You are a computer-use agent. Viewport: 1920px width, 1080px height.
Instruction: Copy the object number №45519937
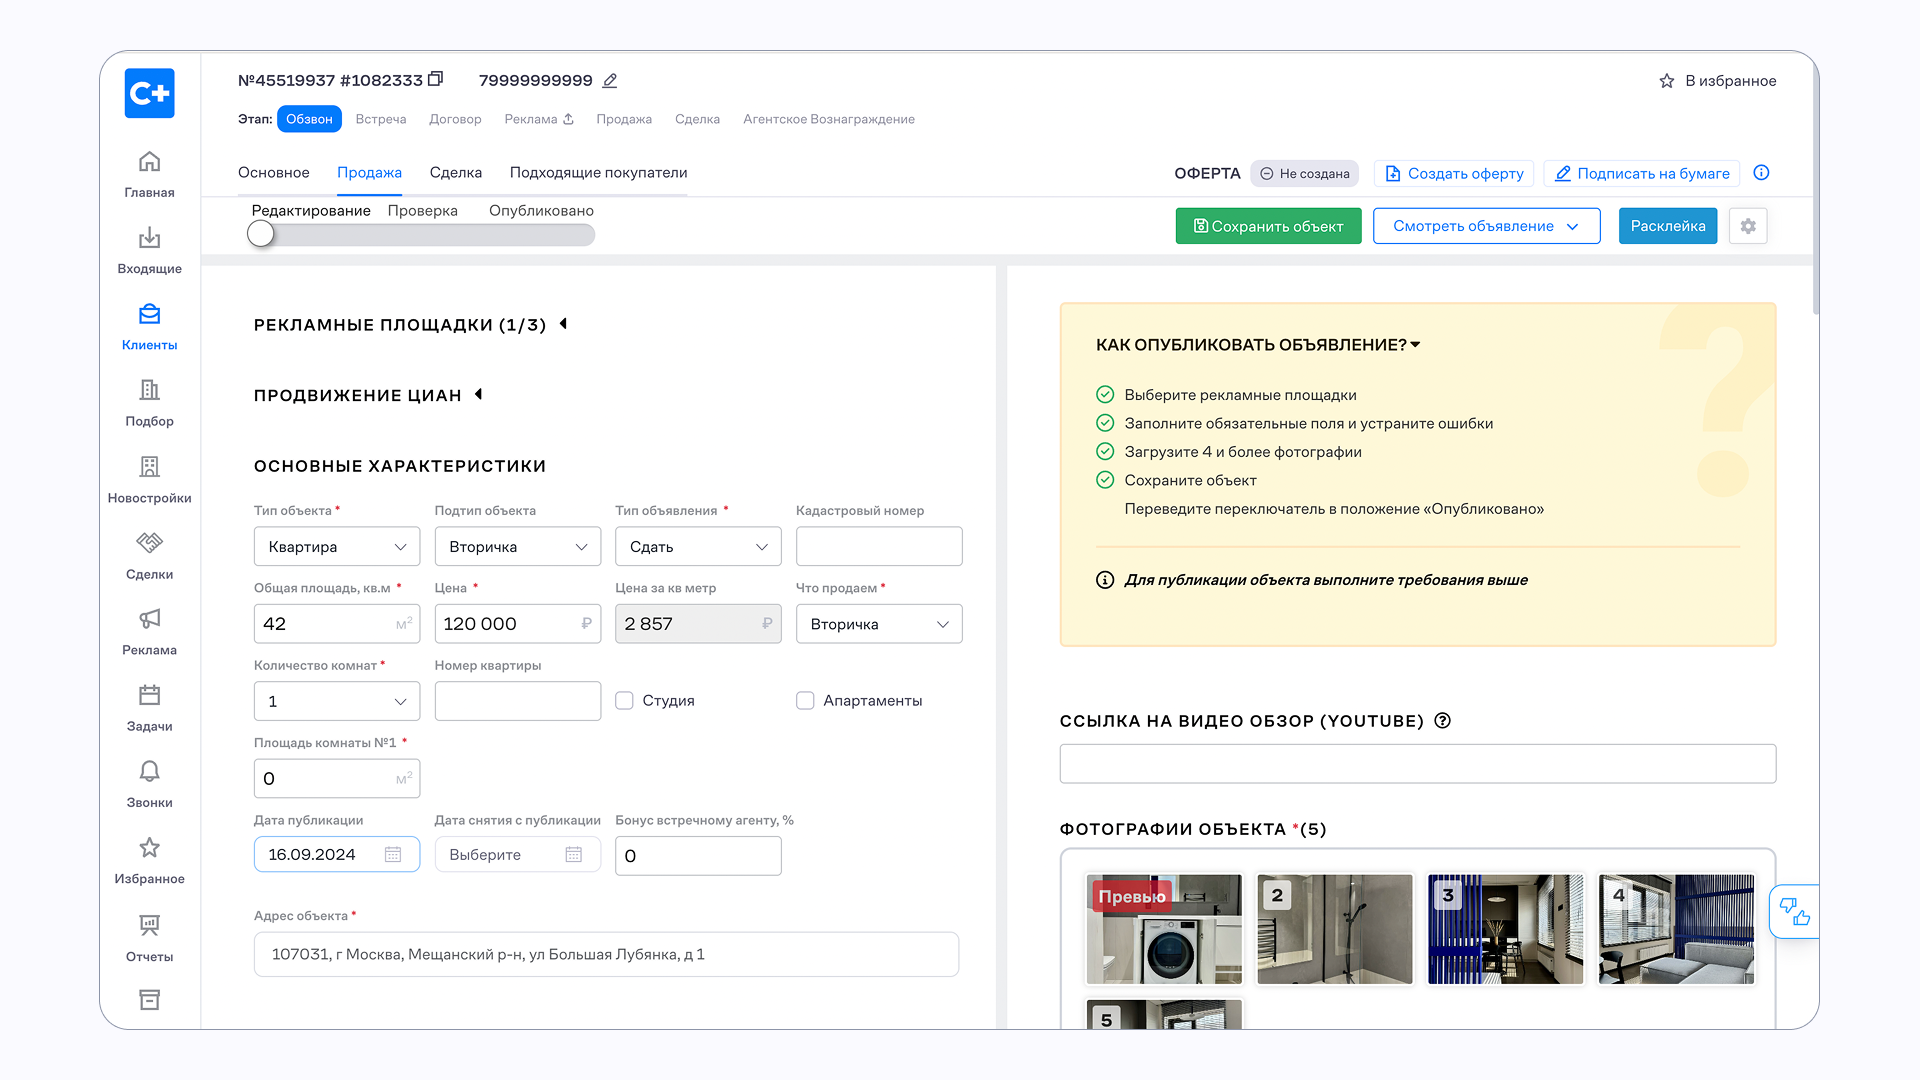coord(435,79)
